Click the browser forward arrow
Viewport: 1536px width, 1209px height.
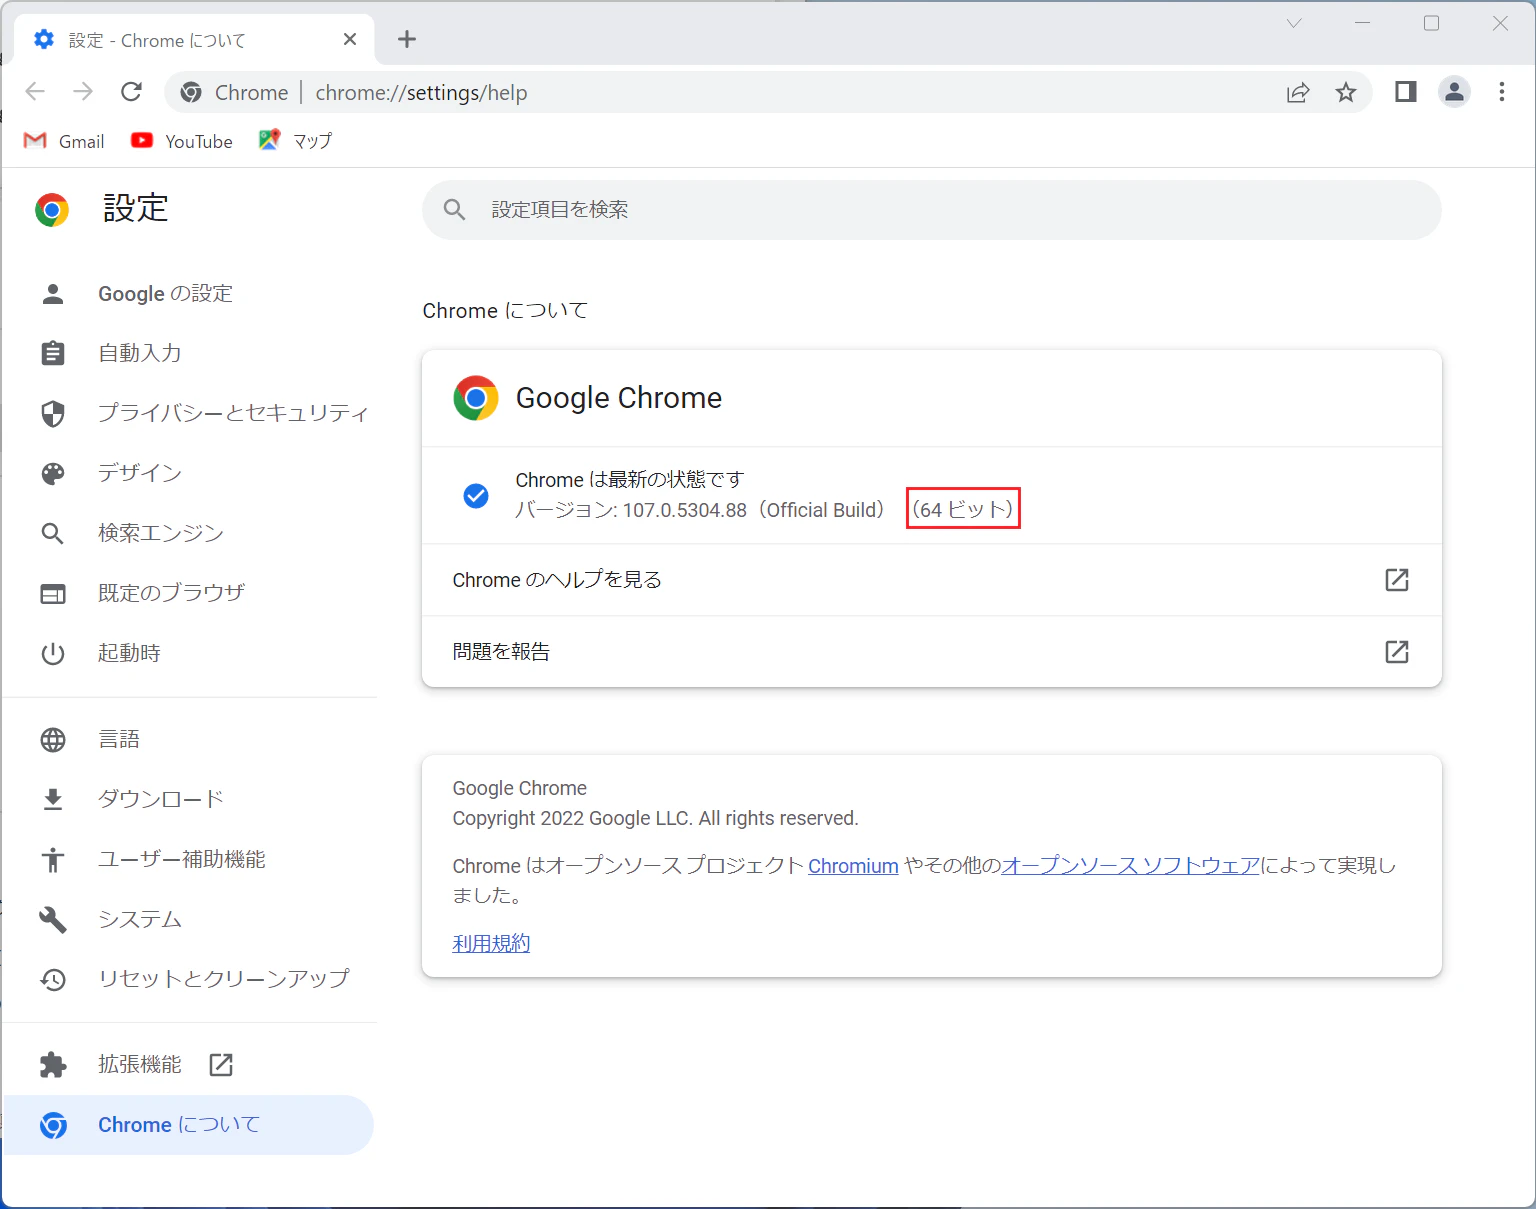tap(83, 92)
